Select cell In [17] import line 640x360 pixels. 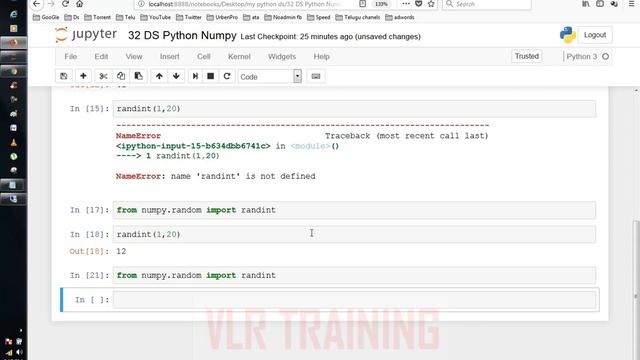354,210
